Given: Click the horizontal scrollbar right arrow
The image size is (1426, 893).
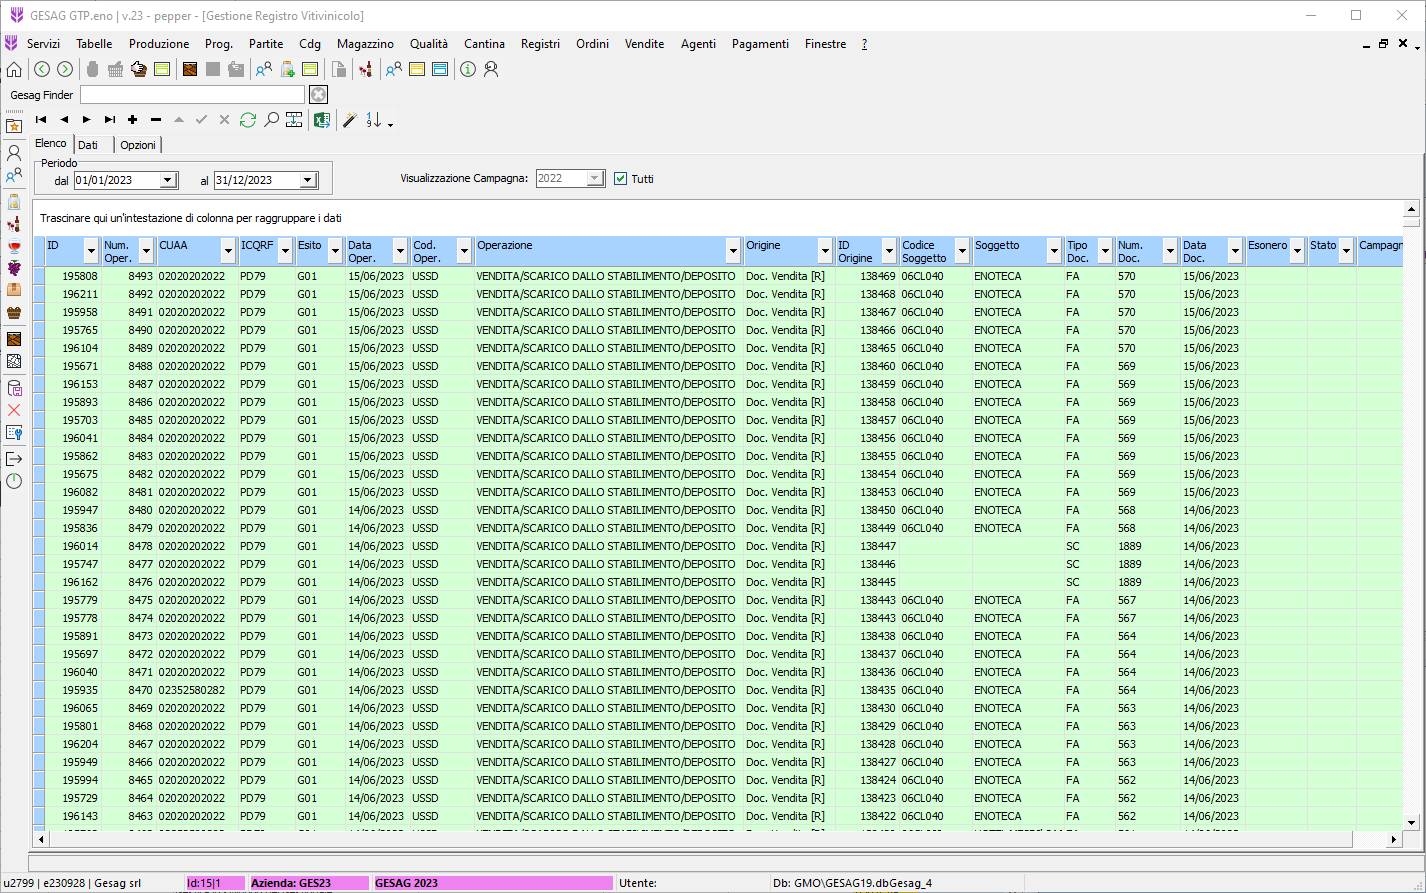Looking at the screenshot, I should [1394, 839].
